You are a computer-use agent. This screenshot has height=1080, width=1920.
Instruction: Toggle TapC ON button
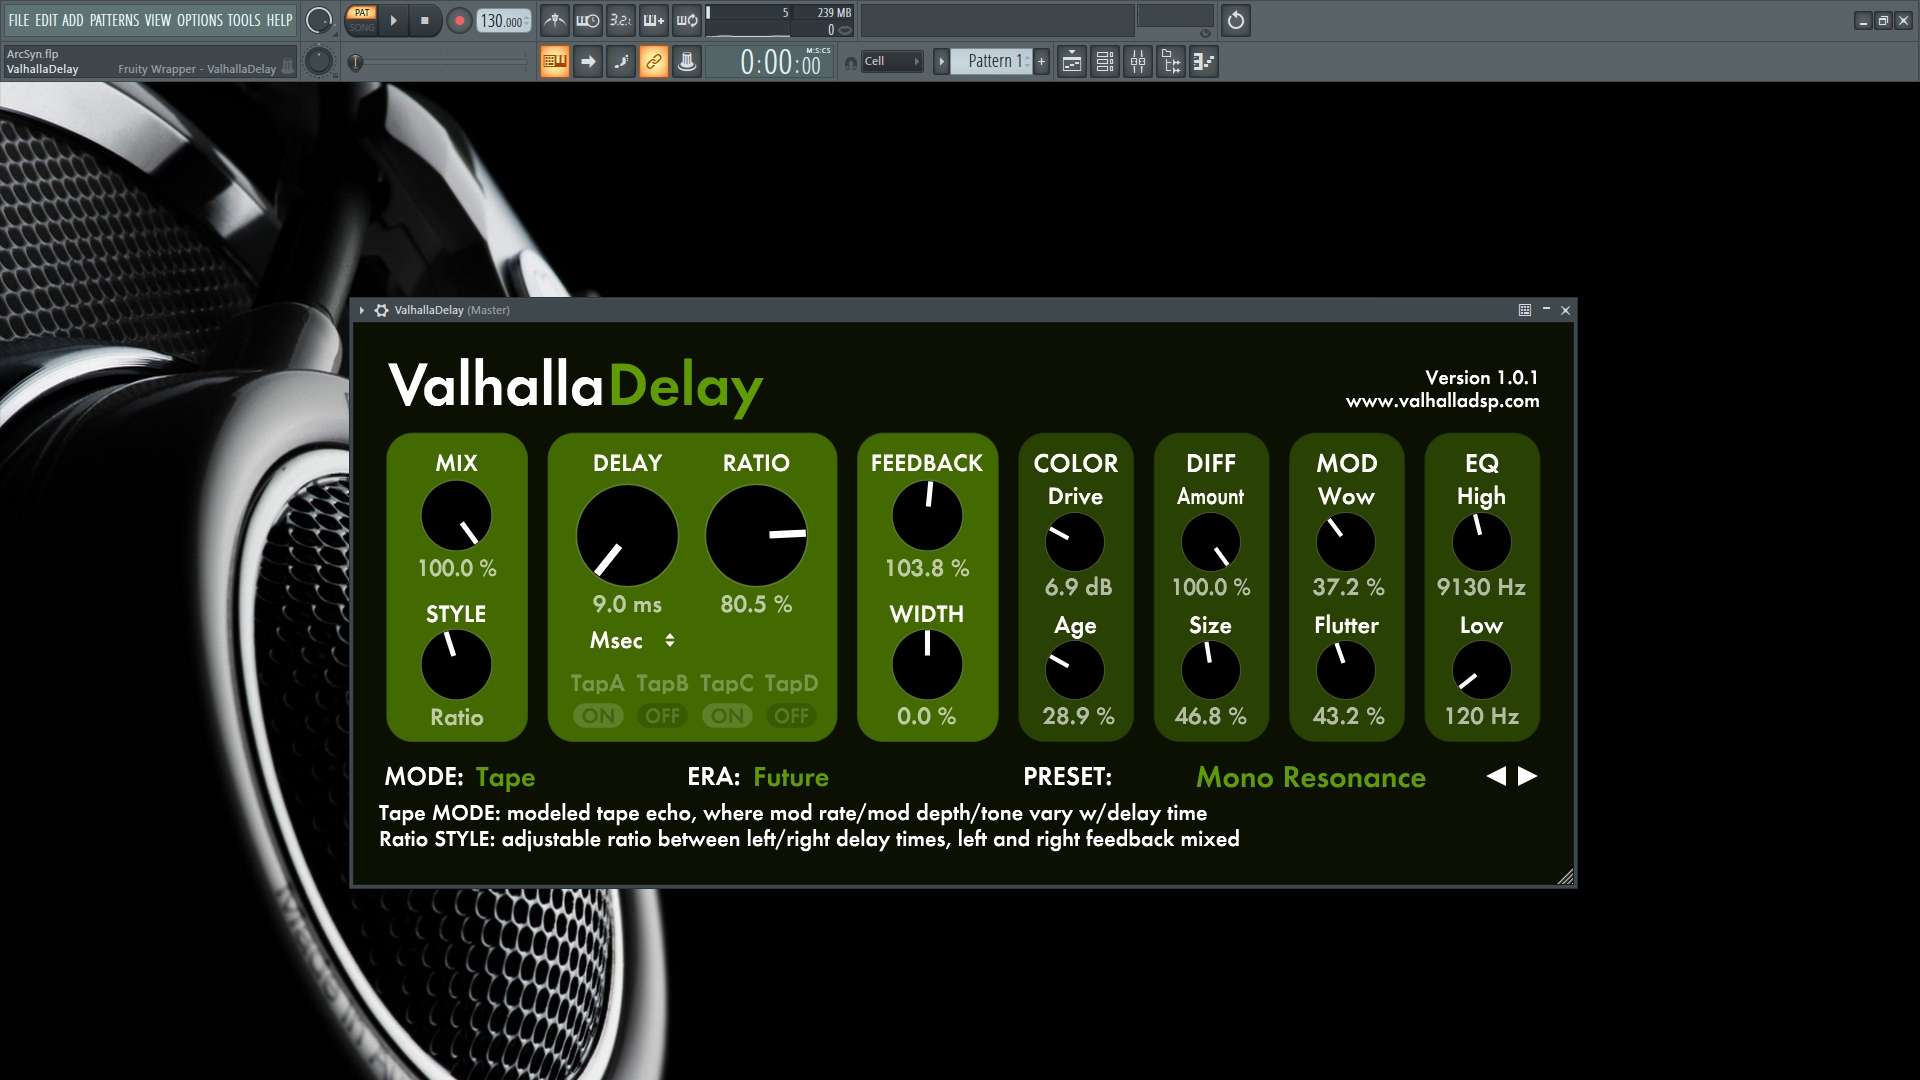tap(727, 716)
